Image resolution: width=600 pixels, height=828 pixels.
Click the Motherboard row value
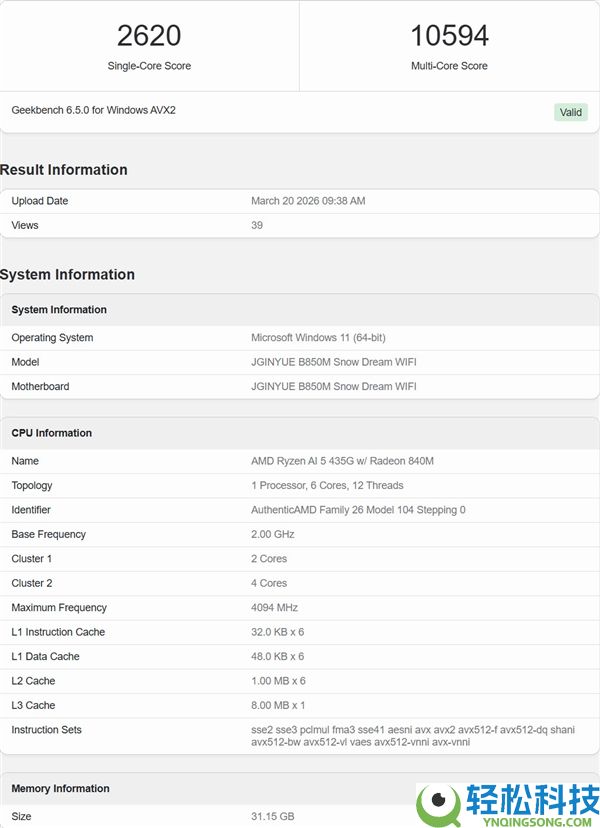tap(334, 386)
